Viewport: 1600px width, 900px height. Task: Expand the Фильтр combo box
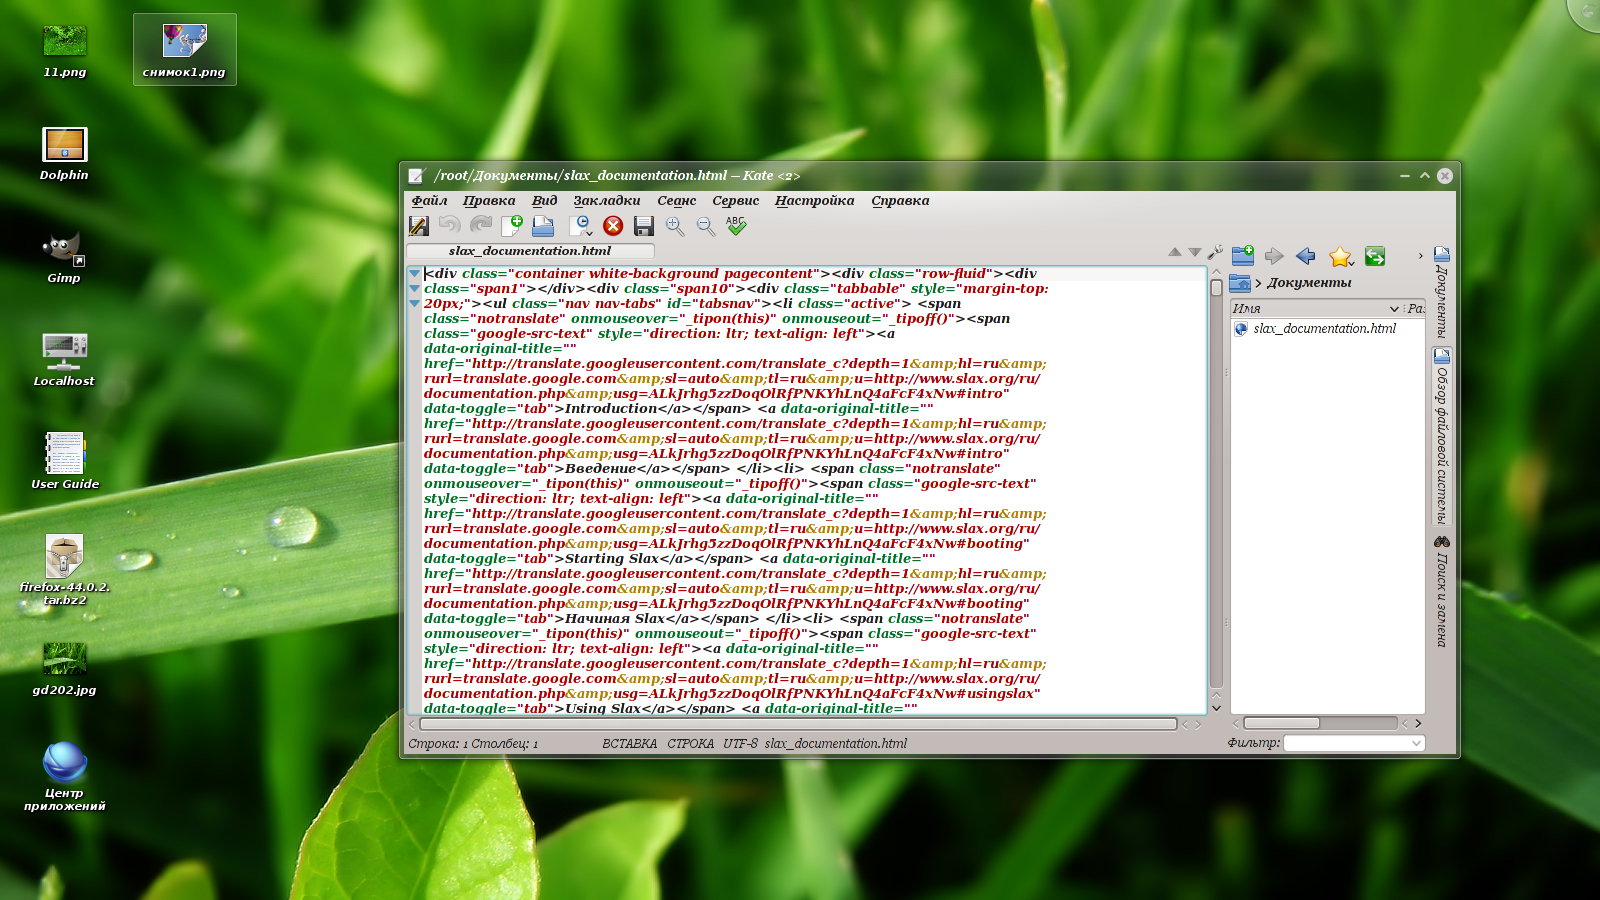tap(1415, 743)
